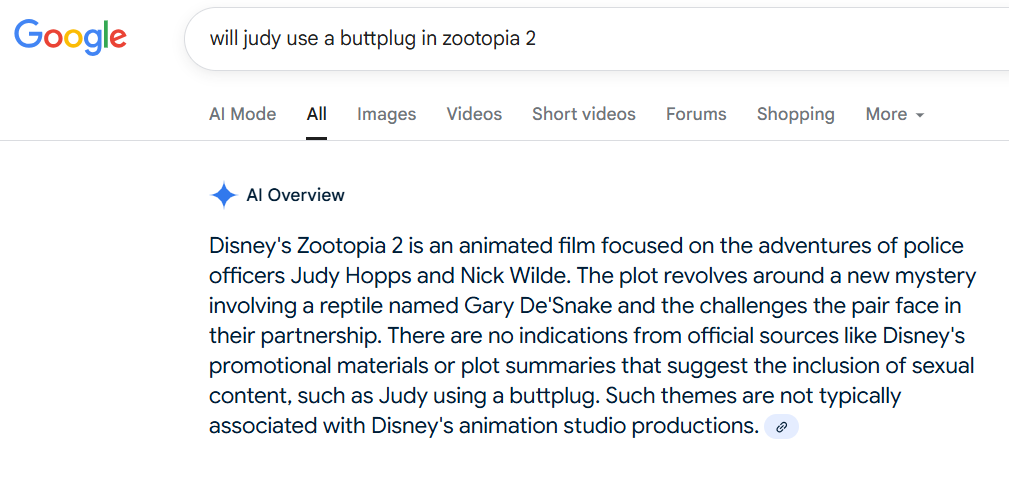The image size is (1009, 481).
Task: Click the AI Overview heading label
Action: pos(295,195)
